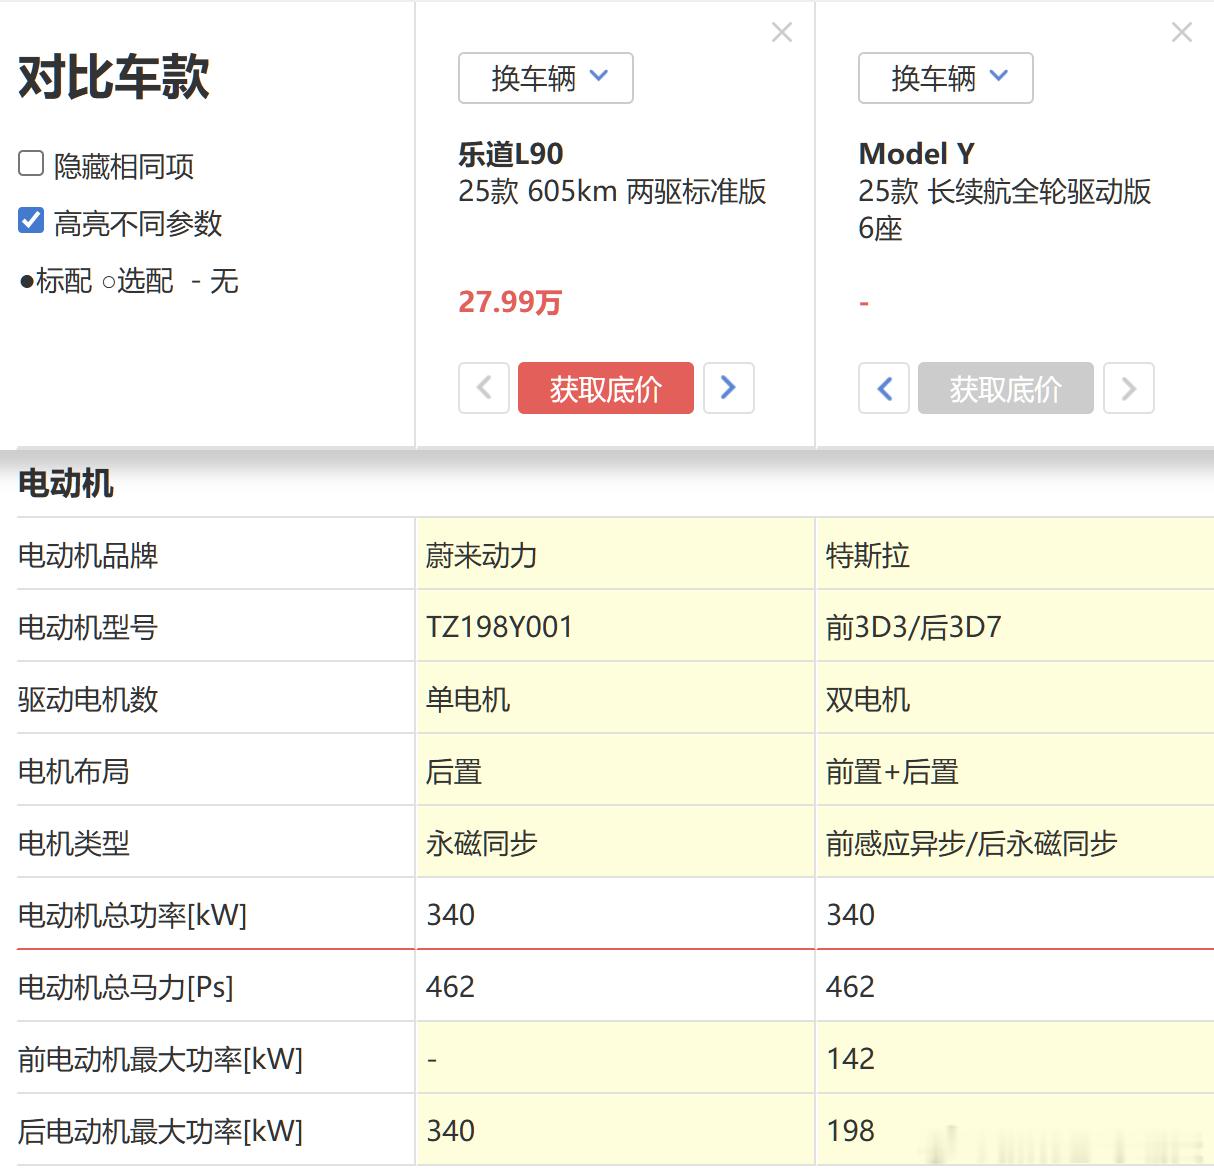Click grey 获取底价 button for Model Y
1214x1175 pixels.
click(1006, 388)
